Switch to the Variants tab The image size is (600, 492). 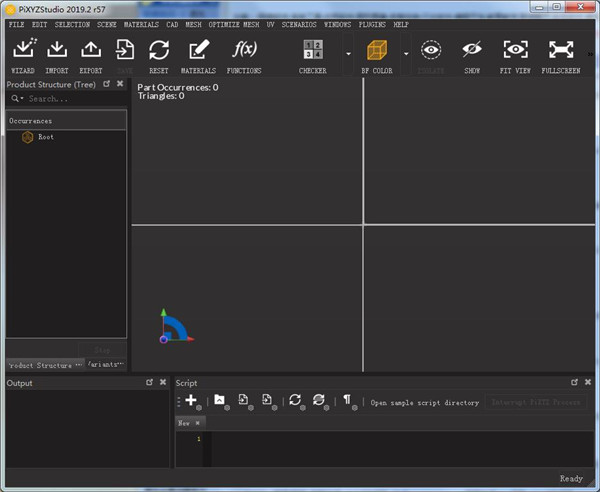pyautogui.click(x=104, y=365)
